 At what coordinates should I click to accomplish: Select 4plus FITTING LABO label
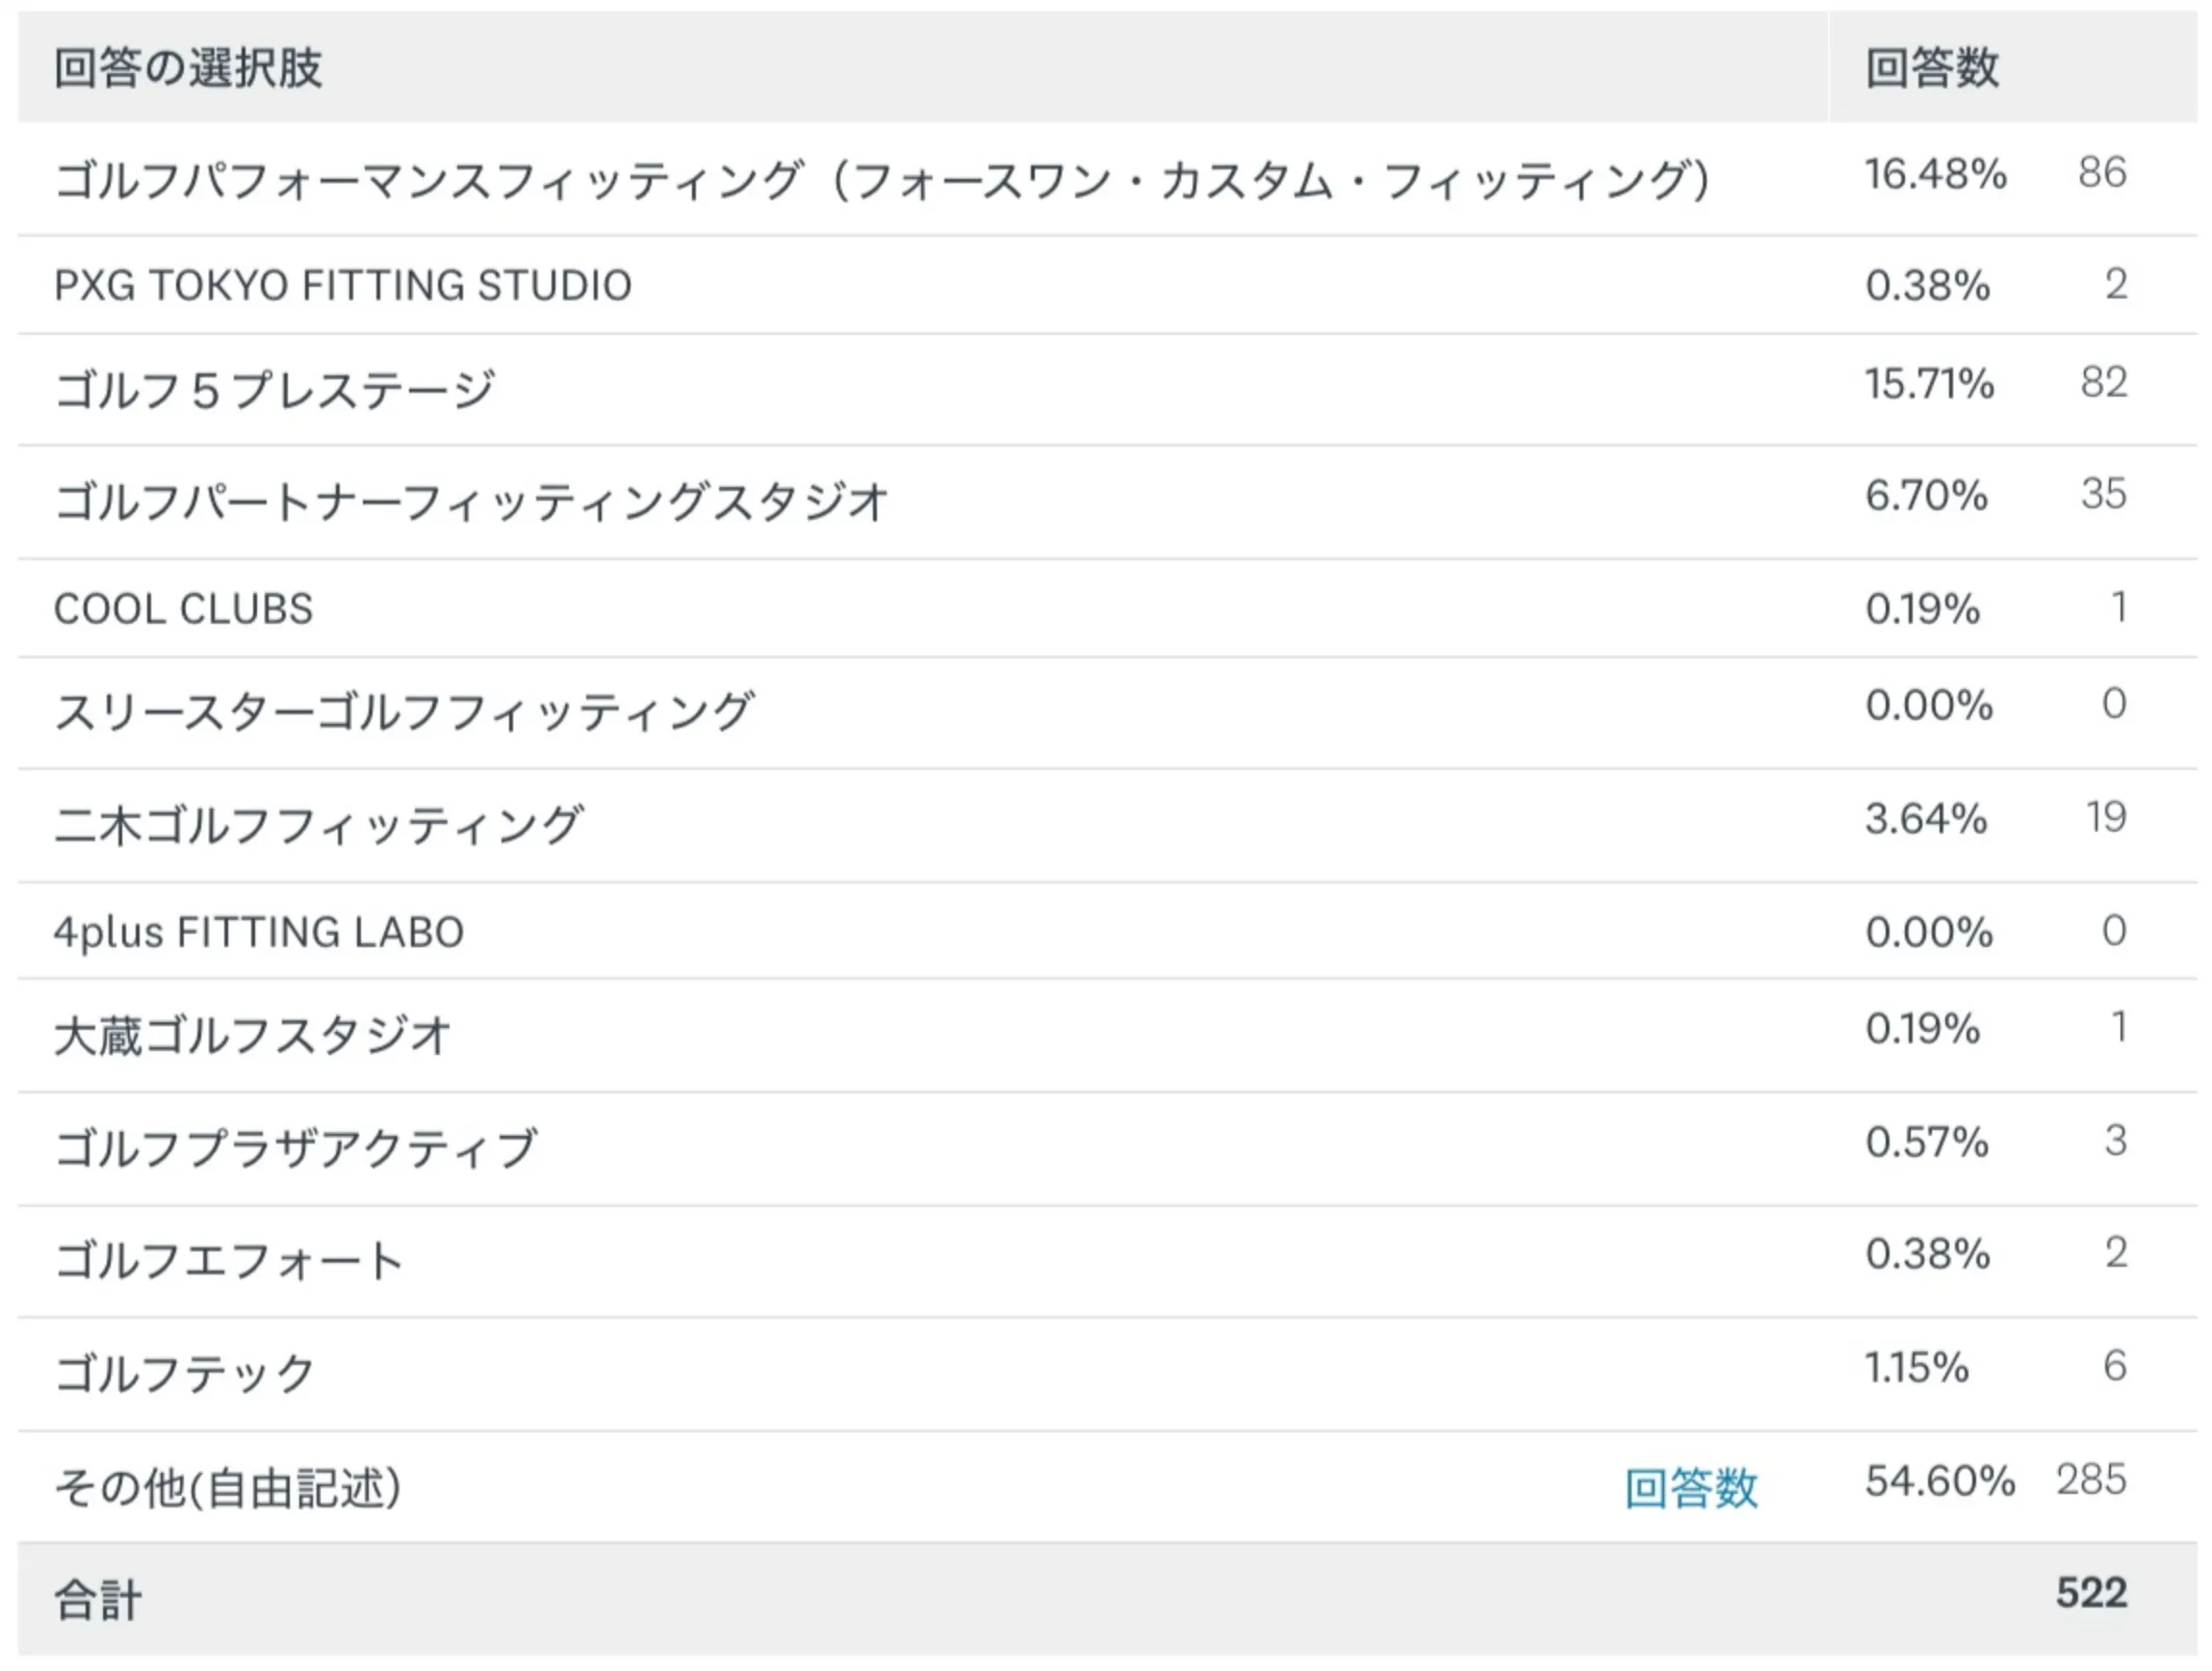point(259,932)
